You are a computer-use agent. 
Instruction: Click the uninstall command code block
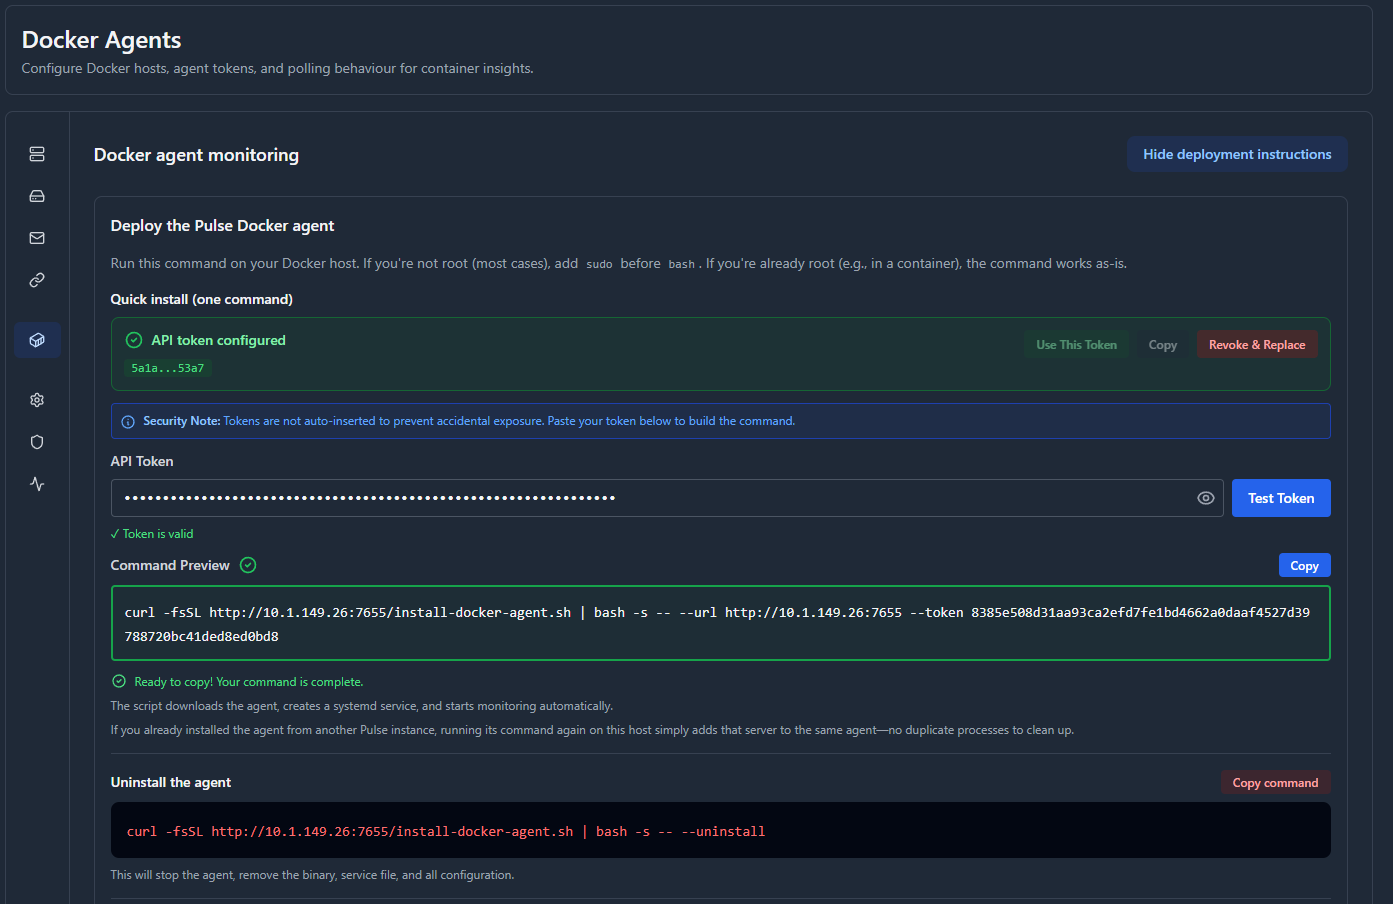(x=720, y=831)
